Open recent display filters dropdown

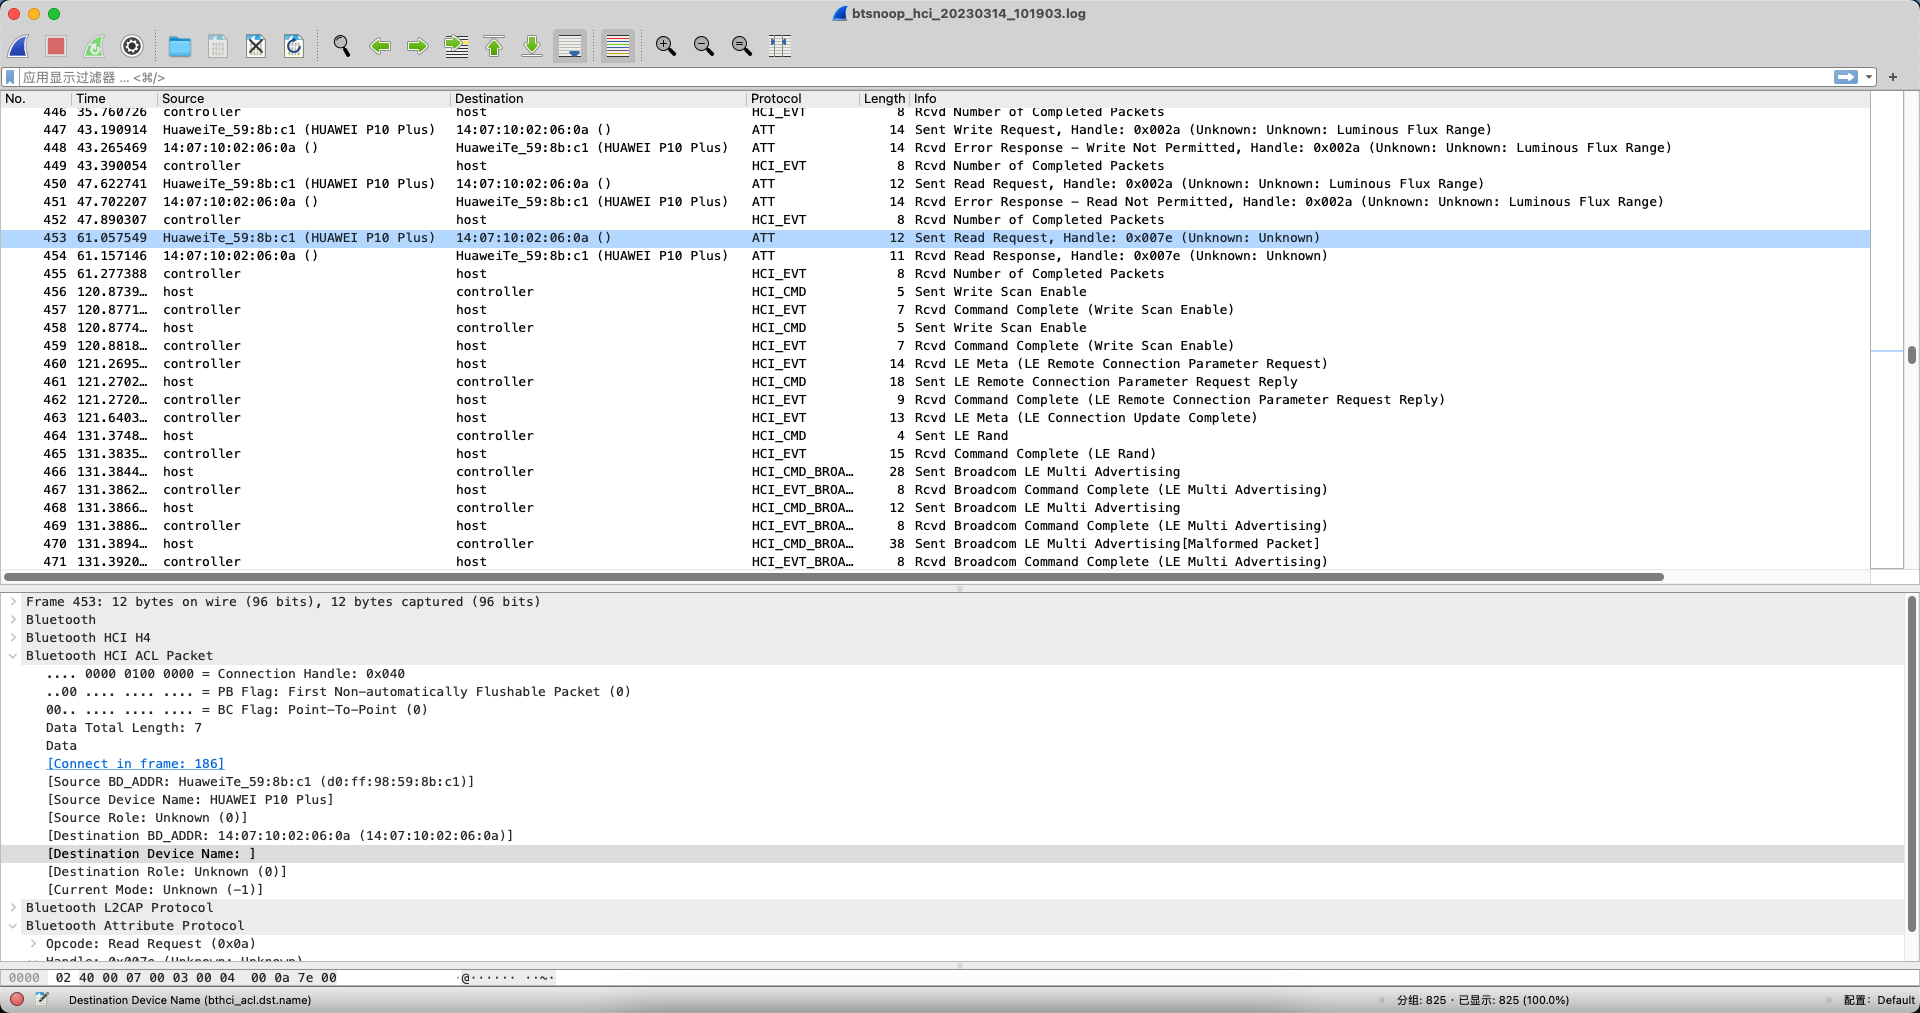1868,77
